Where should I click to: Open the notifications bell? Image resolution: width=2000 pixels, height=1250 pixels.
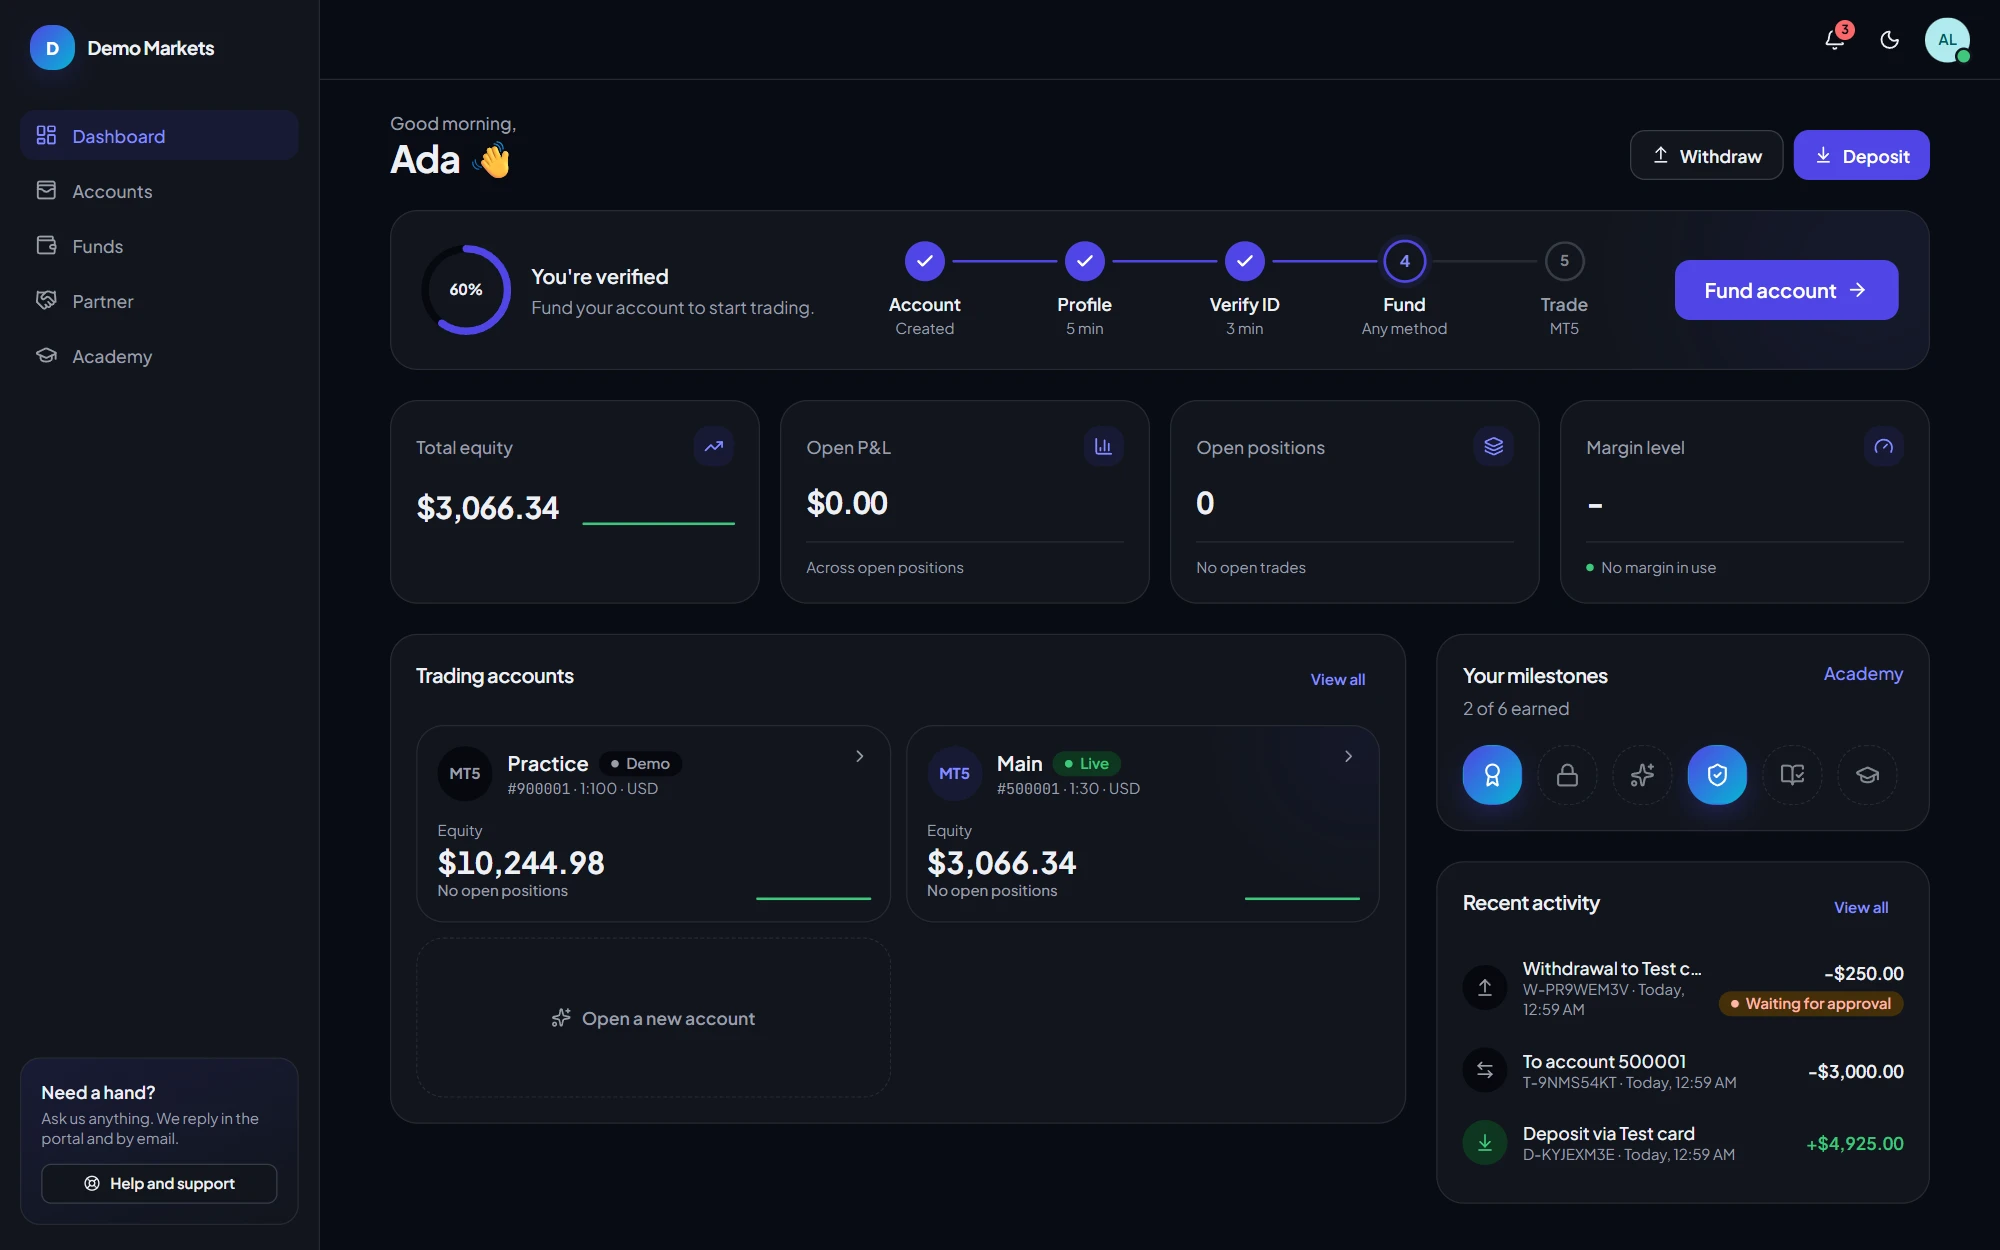tap(1835, 40)
